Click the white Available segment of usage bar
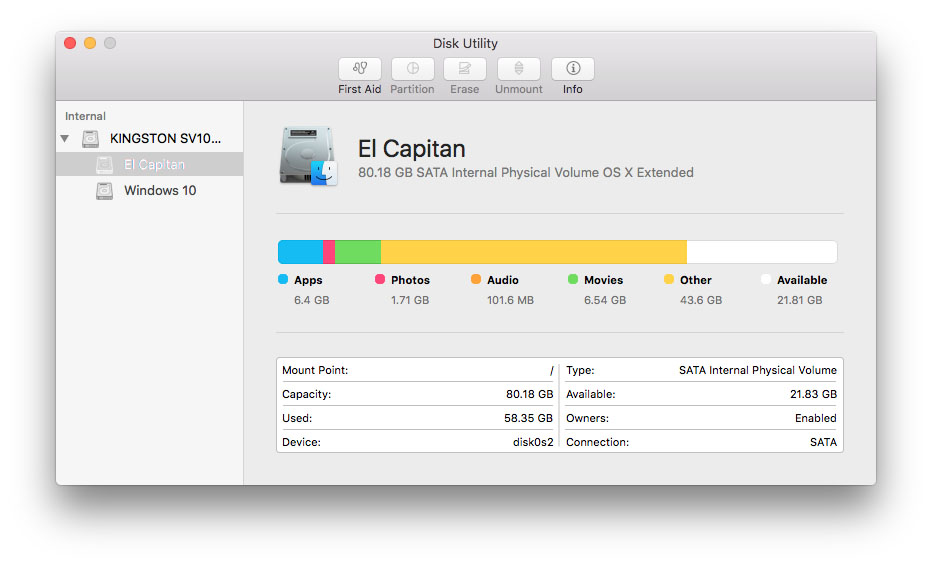This screenshot has width=932, height=565. click(762, 252)
